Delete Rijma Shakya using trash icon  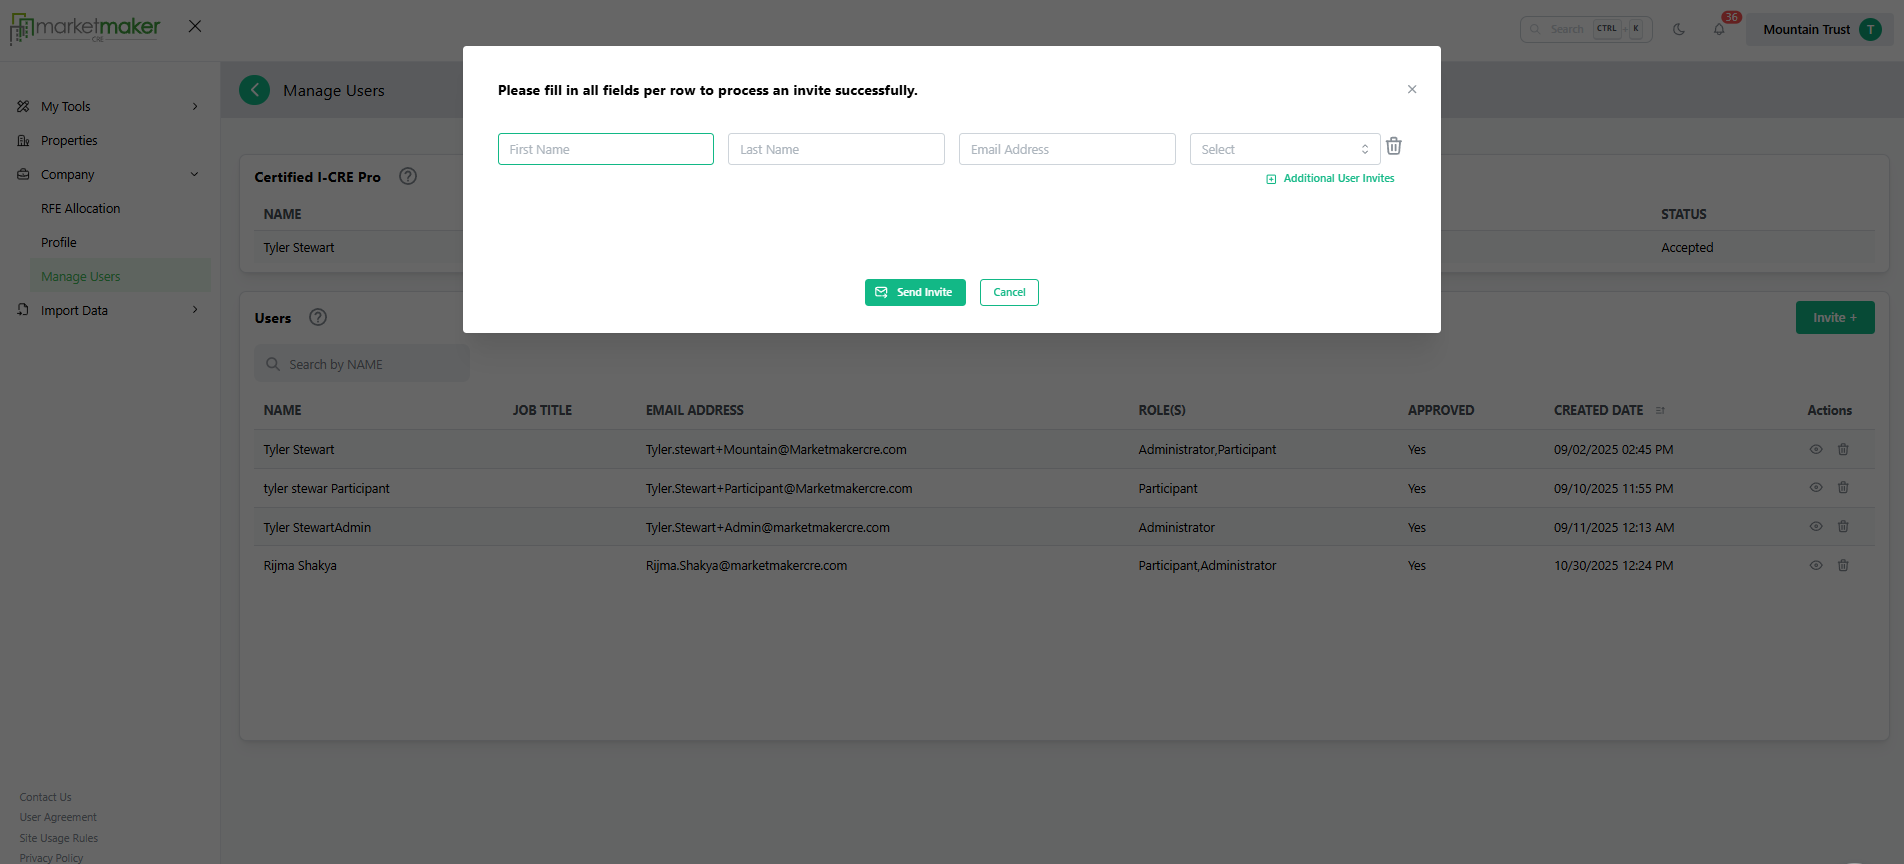coord(1843,566)
